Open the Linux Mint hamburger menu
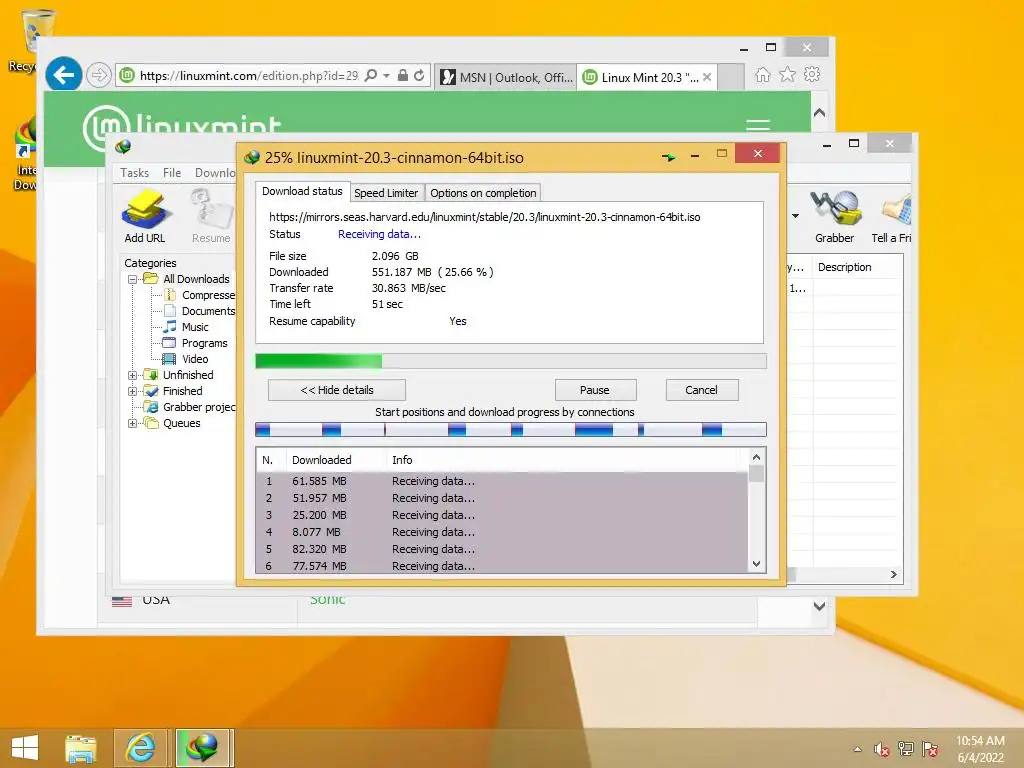Screen dimensions: 1024x768 point(758,124)
